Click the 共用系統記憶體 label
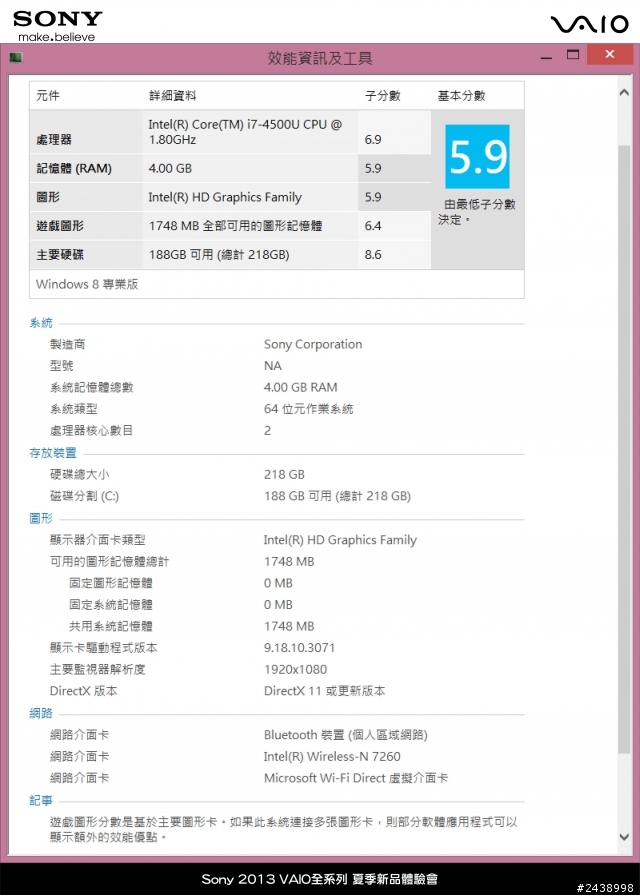 (x=111, y=626)
